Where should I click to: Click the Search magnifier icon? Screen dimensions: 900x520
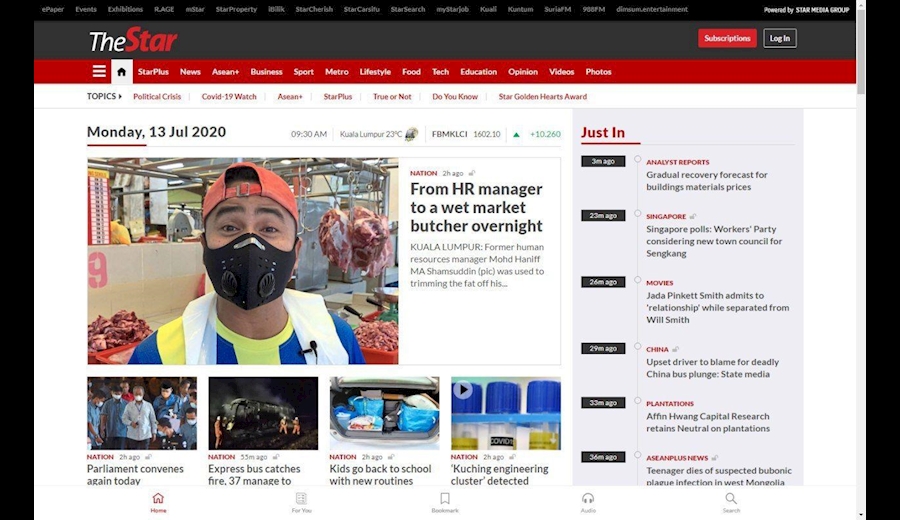click(x=731, y=499)
